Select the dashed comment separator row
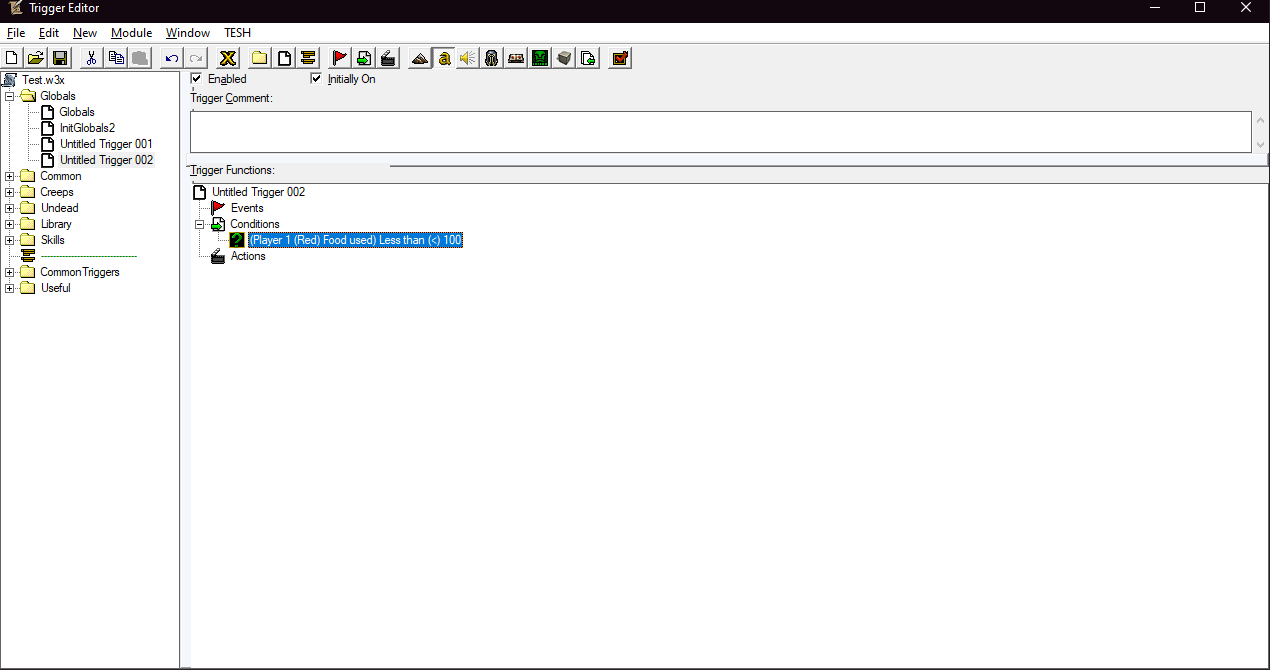Screen dimensions: 1270x670 click(x=88, y=256)
